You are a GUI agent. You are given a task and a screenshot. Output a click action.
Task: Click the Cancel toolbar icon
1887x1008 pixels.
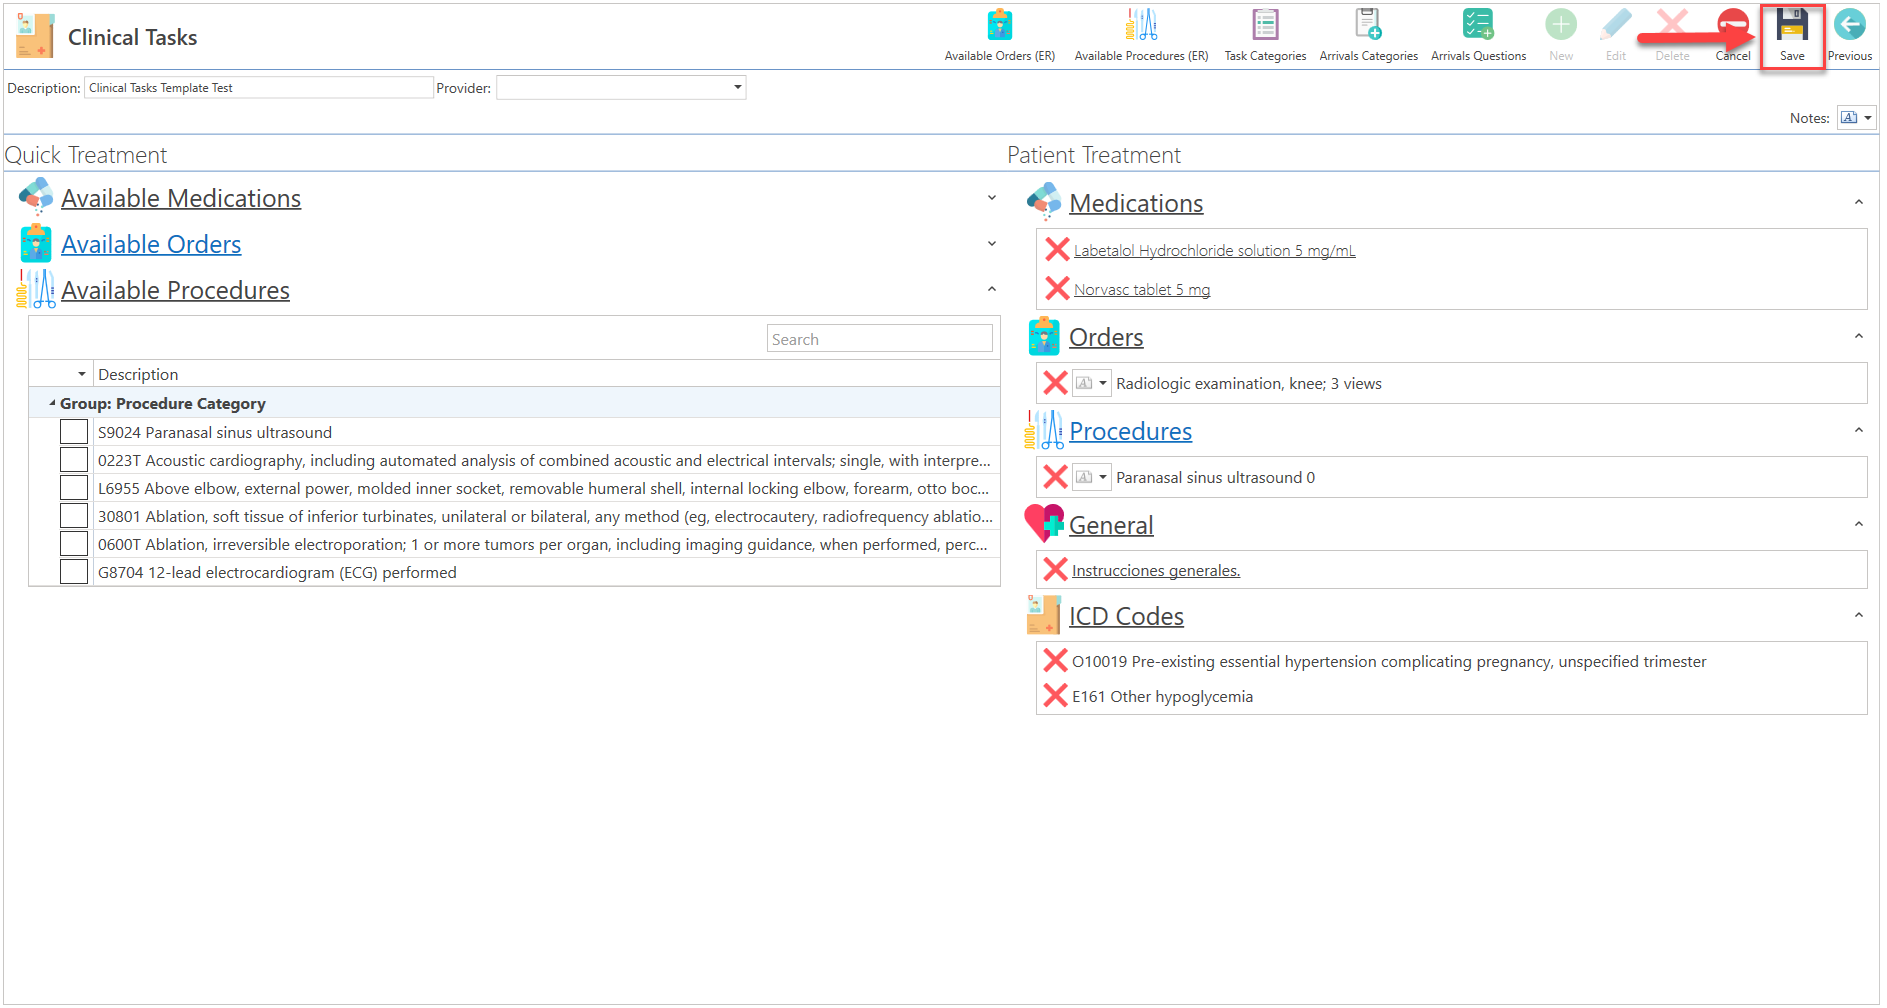(1733, 25)
